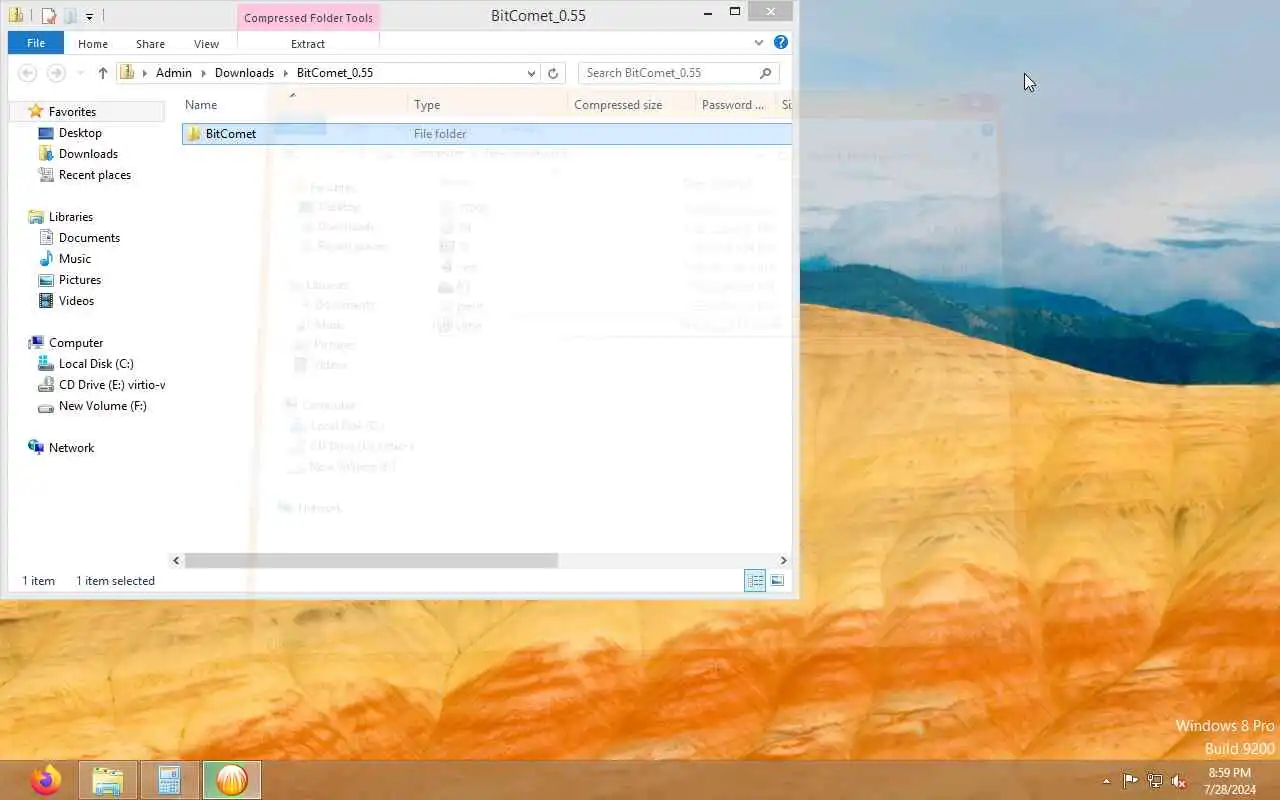Go back with the Back arrow

(28, 73)
